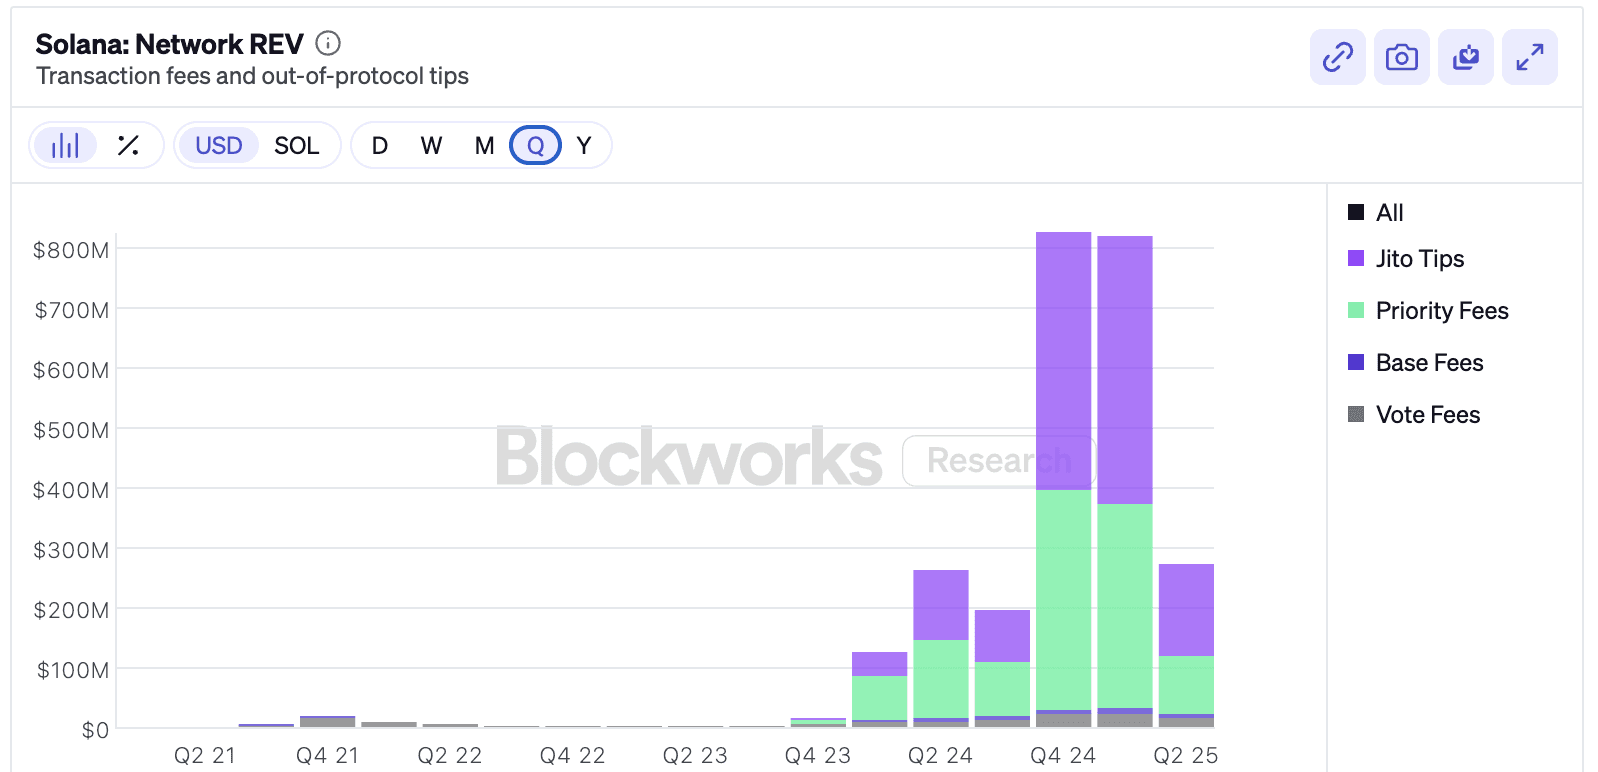Click the Base Fees legend entry
The height and width of the screenshot is (772, 1598).
point(1428,362)
